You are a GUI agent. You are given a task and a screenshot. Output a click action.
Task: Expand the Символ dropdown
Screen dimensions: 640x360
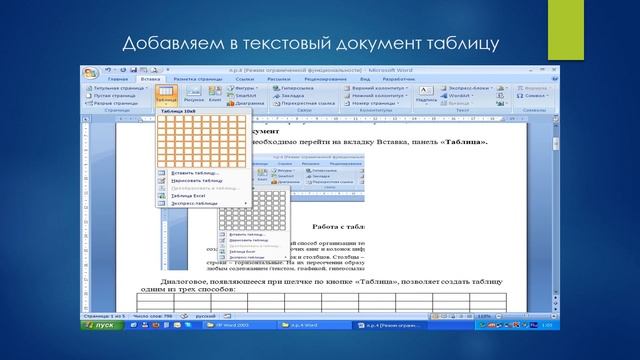[532, 96]
